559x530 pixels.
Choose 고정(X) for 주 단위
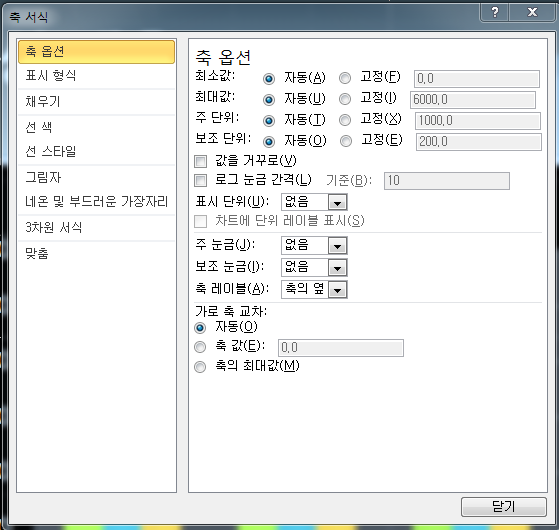[345, 120]
